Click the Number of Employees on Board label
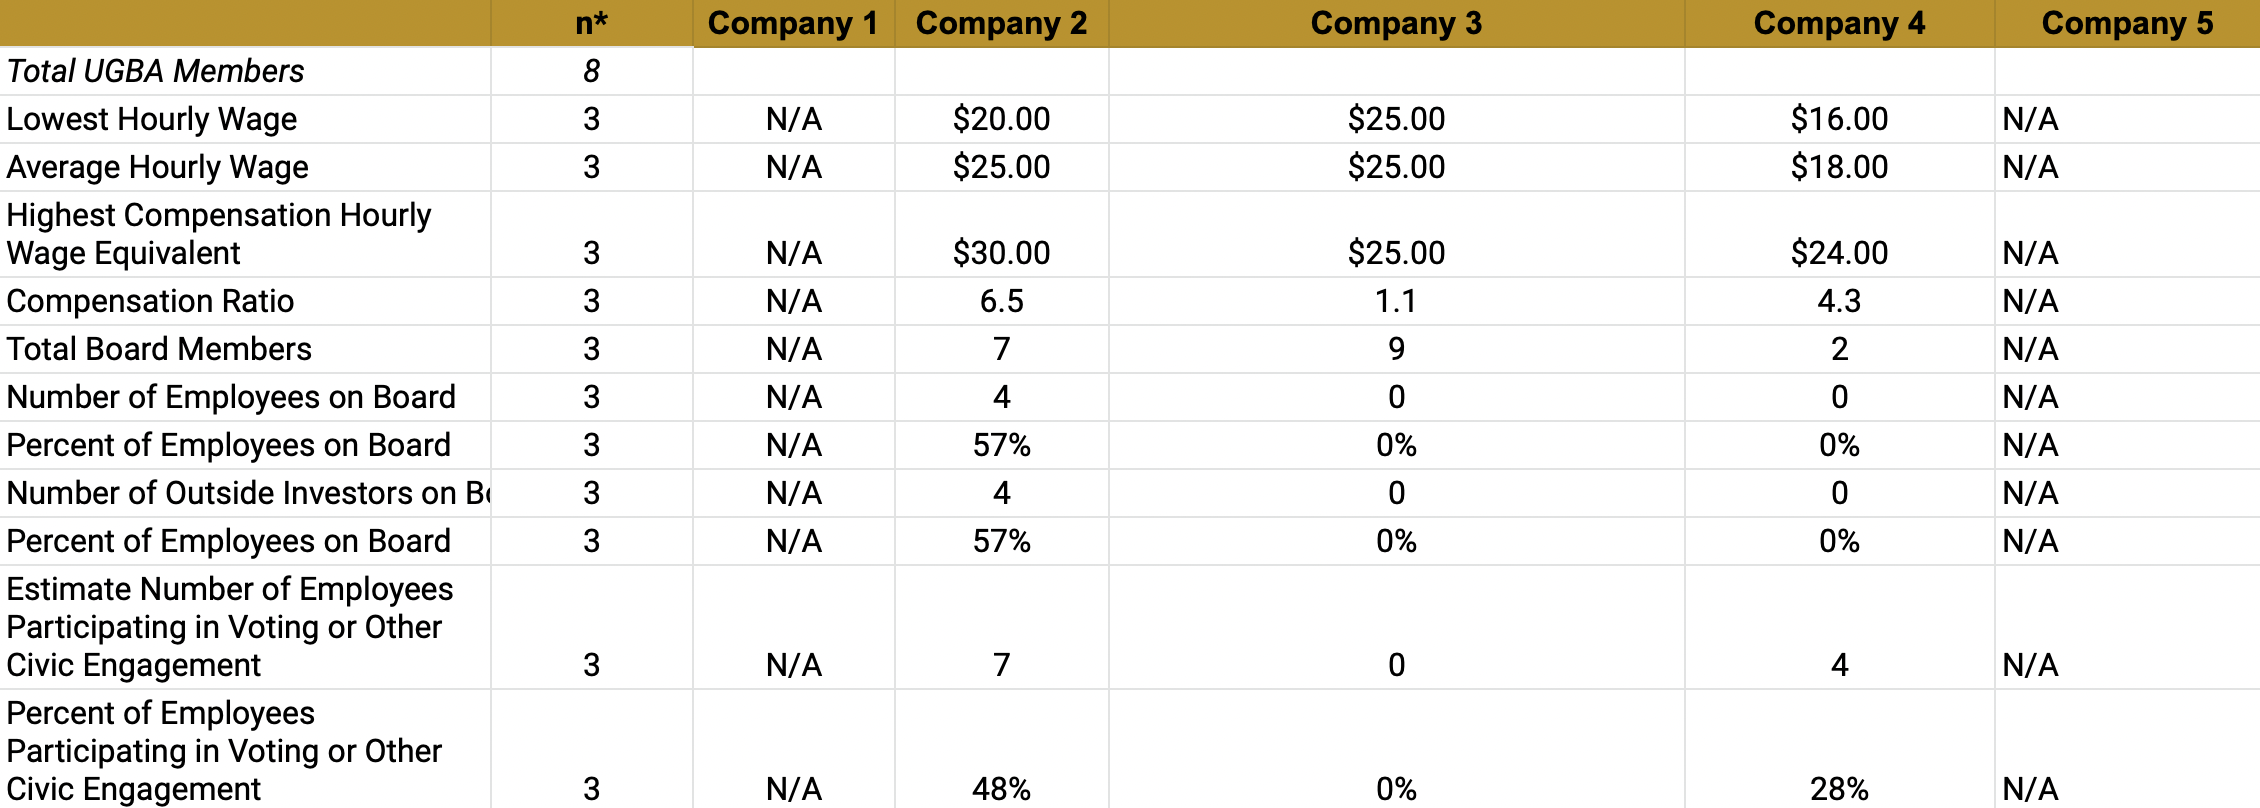Viewport: 2260px width, 808px height. (x=231, y=397)
